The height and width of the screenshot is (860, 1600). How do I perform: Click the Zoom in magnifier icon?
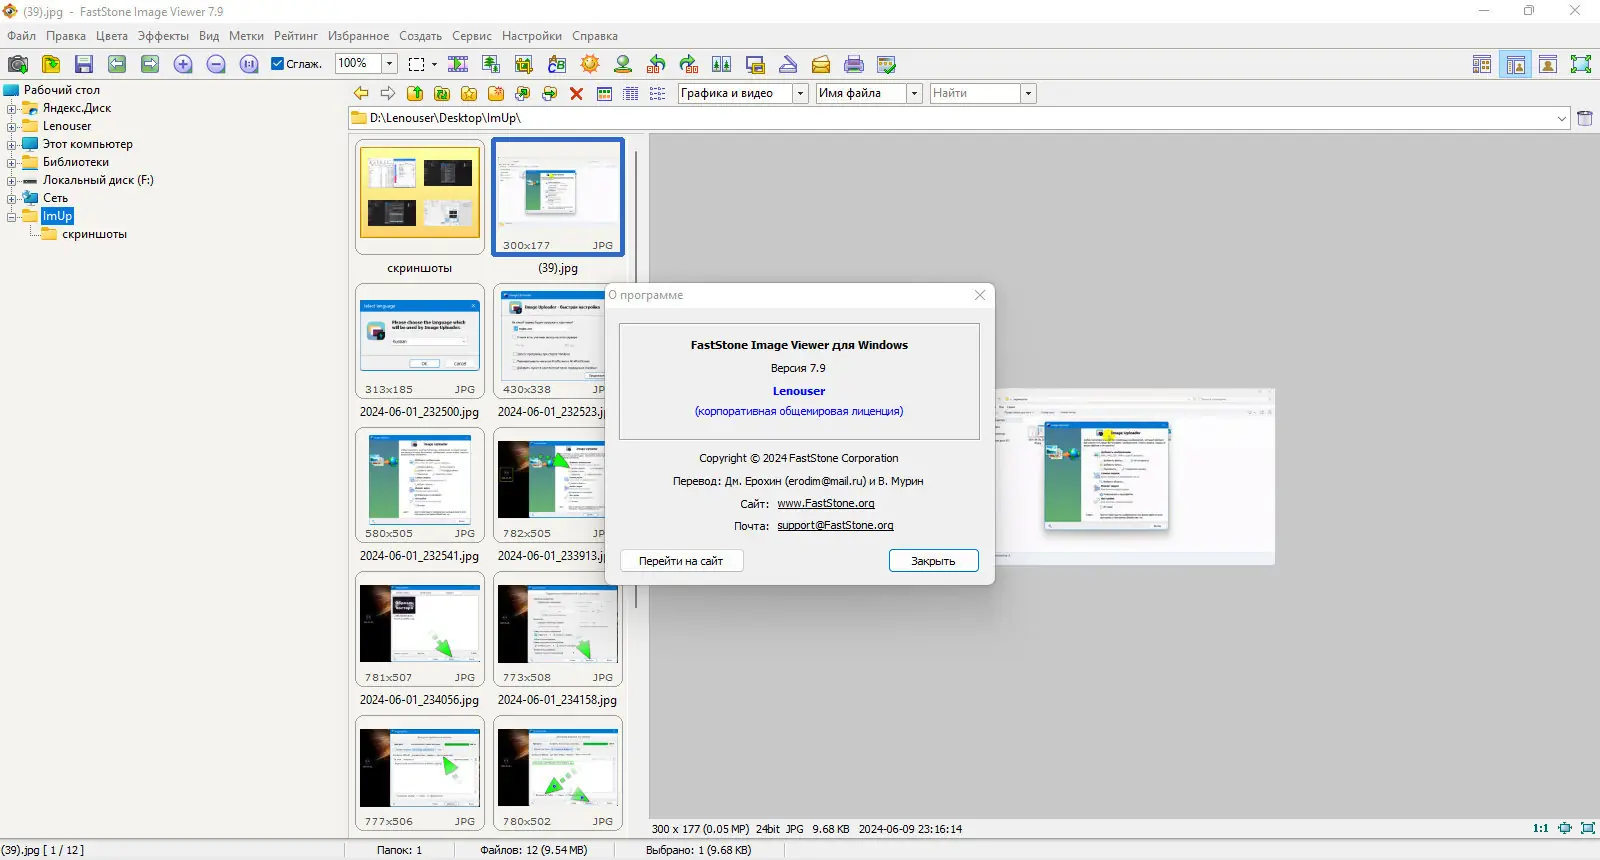click(183, 64)
